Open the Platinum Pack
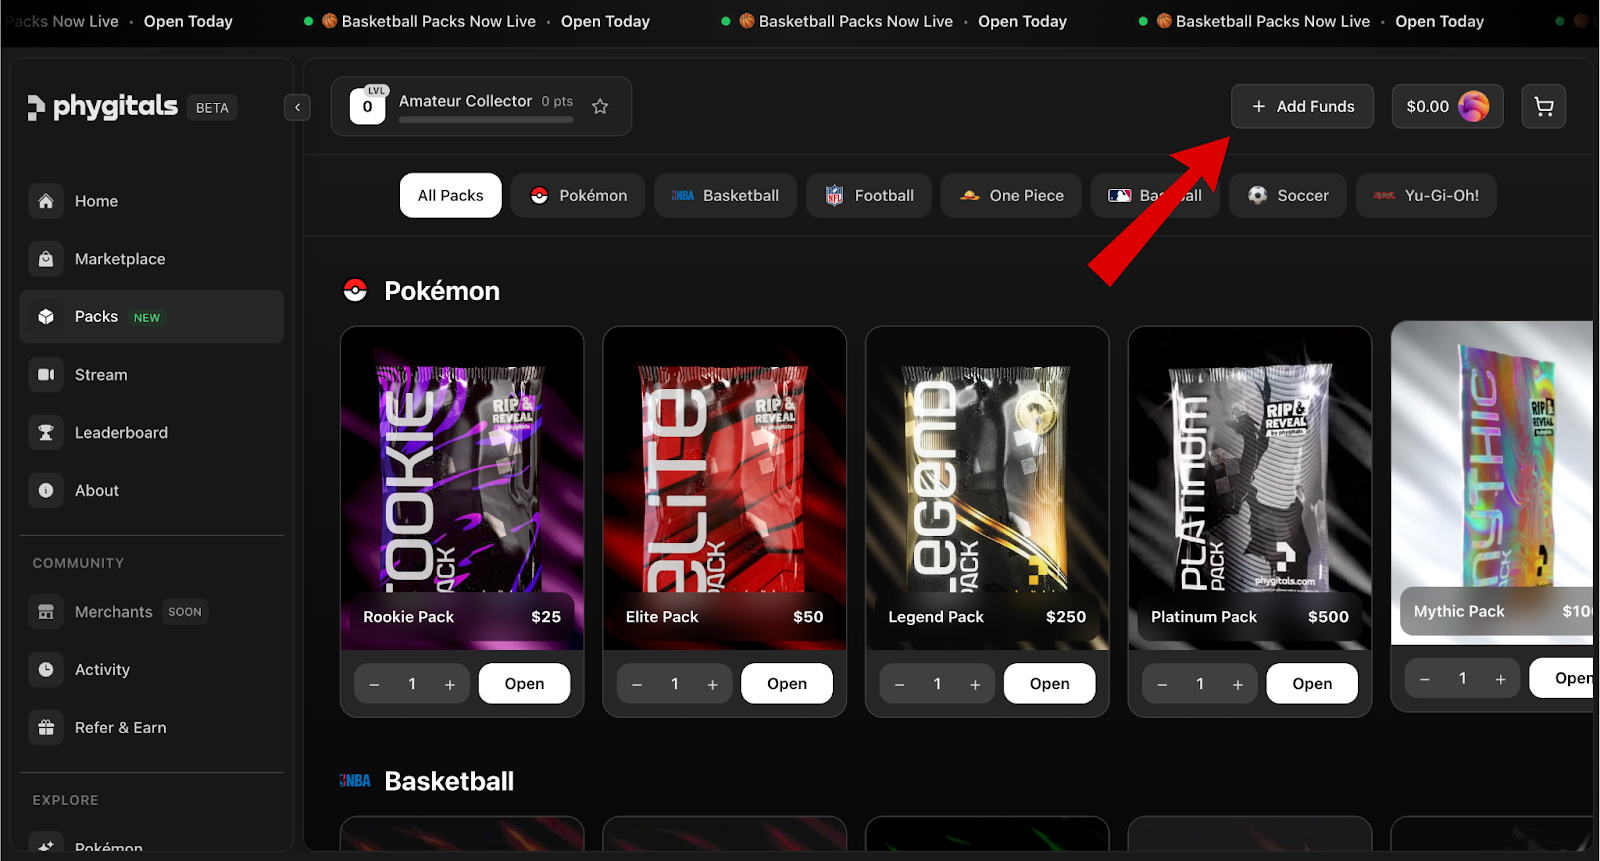The height and width of the screenshot is (861, 1600). coord(1312,684)
